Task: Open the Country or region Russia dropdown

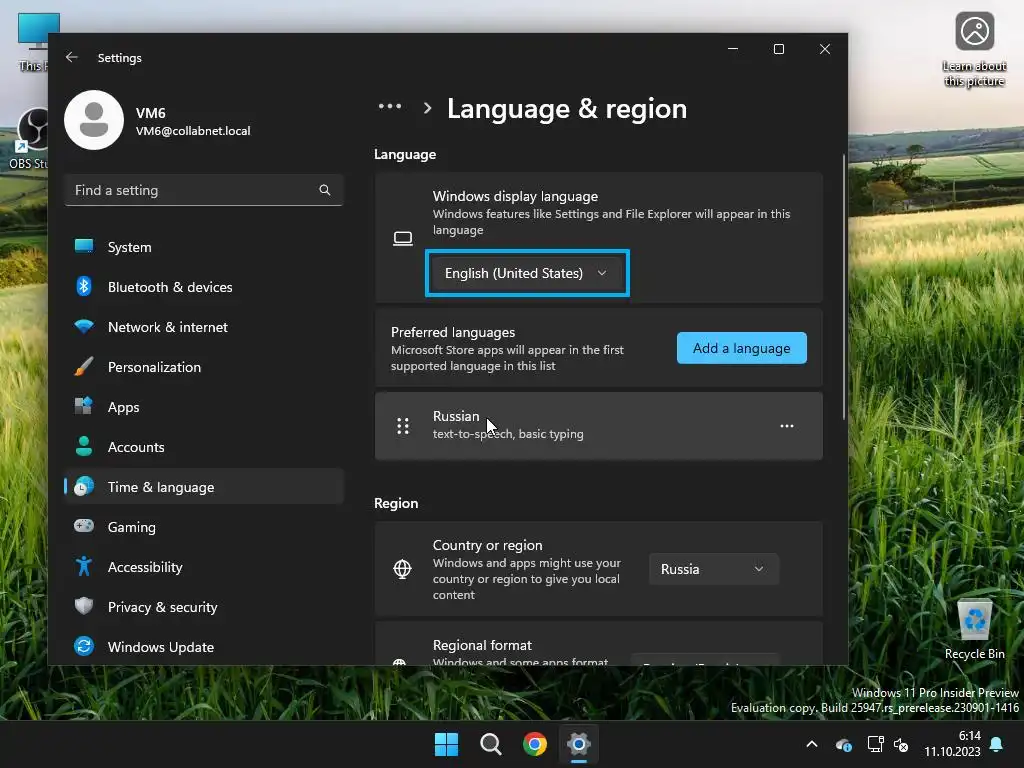Action: [x=713, y=569]
